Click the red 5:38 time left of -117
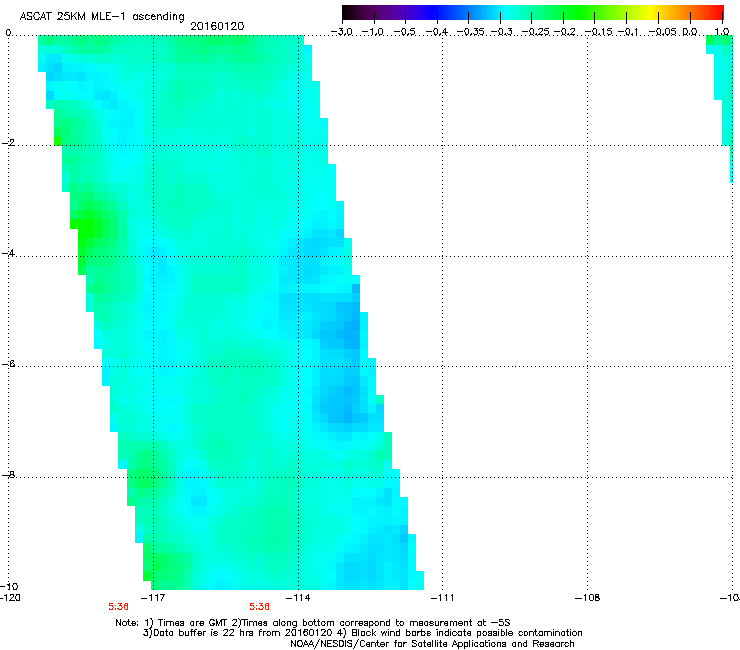 pyautogui.click(x=118, y=607)
